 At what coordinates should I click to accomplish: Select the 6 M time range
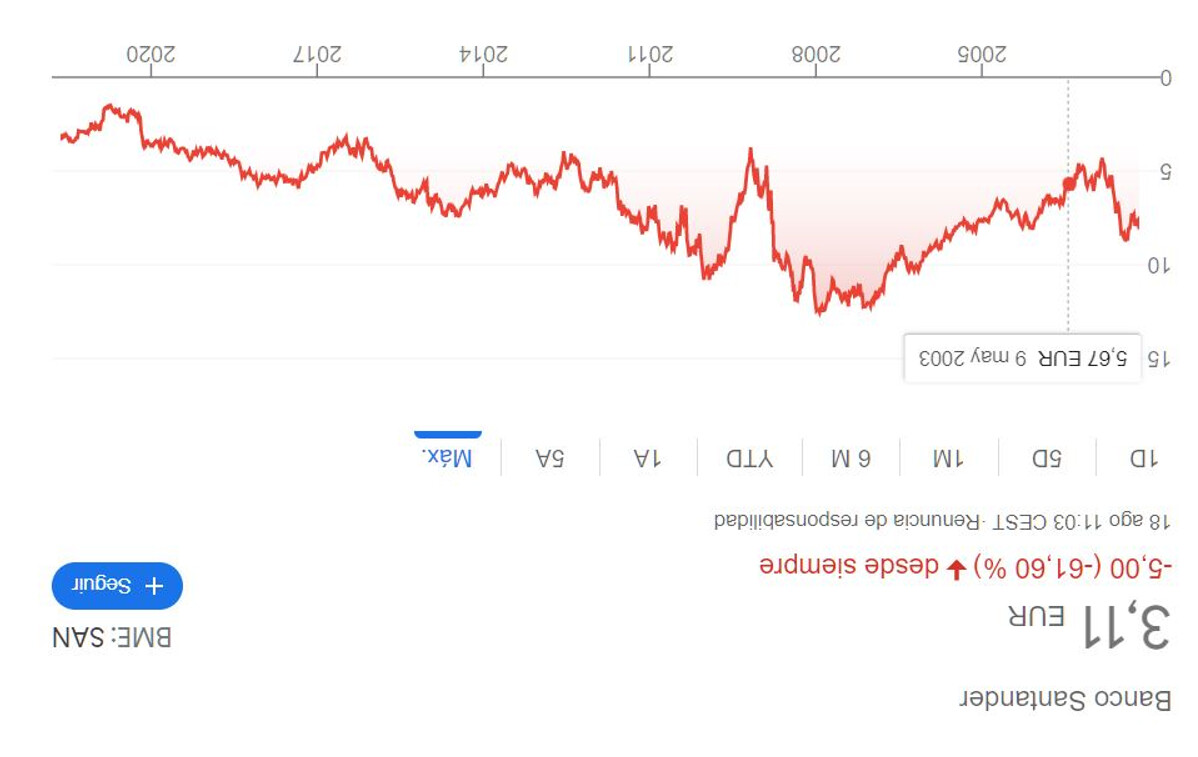850,458
